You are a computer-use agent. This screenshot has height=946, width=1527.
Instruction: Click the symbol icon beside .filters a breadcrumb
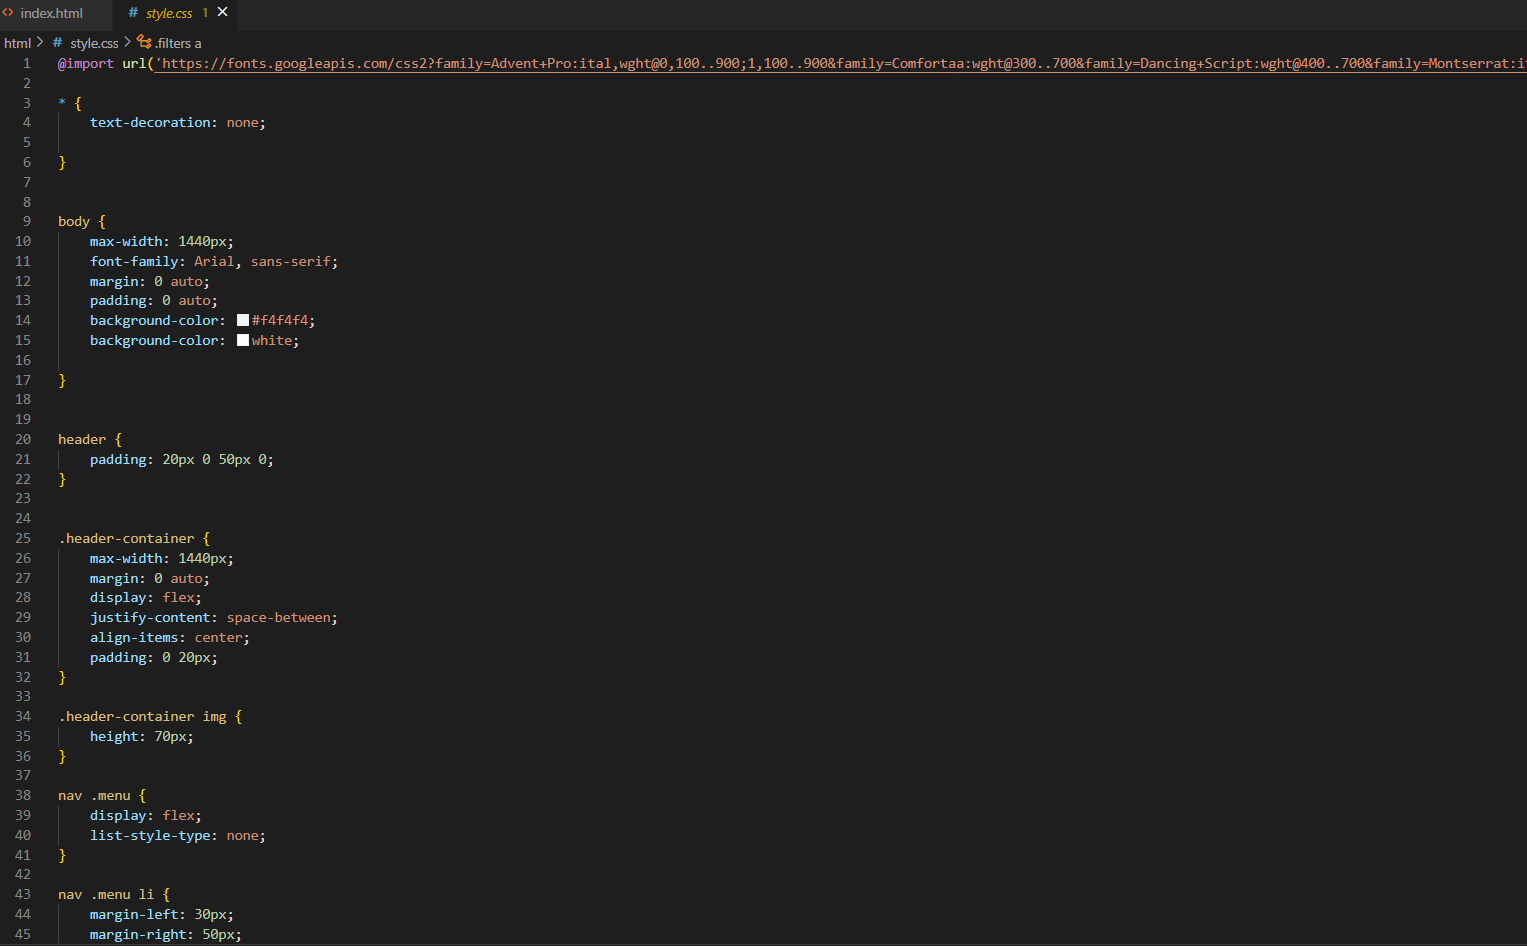(144, 42)
